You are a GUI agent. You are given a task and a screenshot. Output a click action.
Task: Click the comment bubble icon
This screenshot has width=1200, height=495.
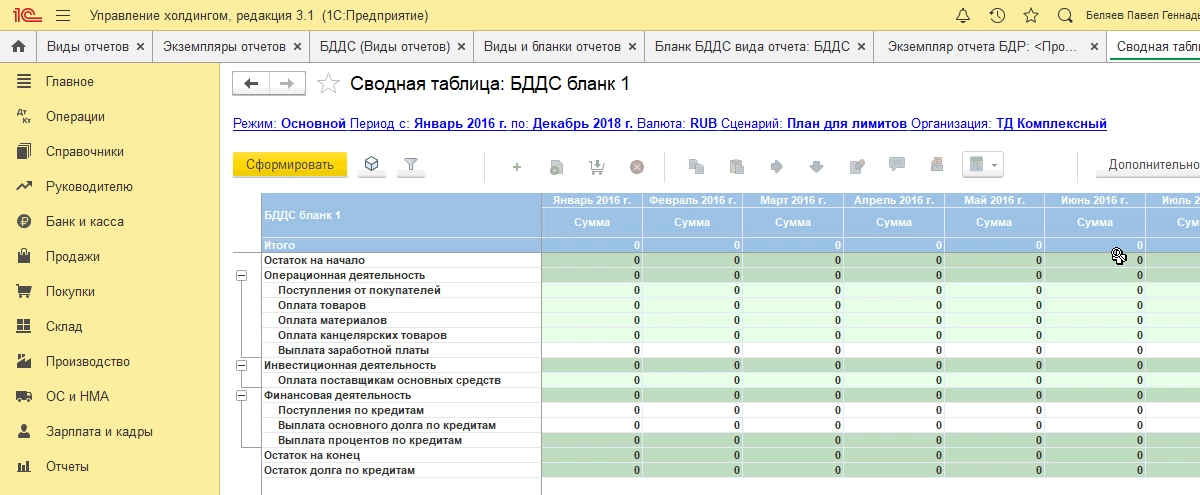(897, 165)
